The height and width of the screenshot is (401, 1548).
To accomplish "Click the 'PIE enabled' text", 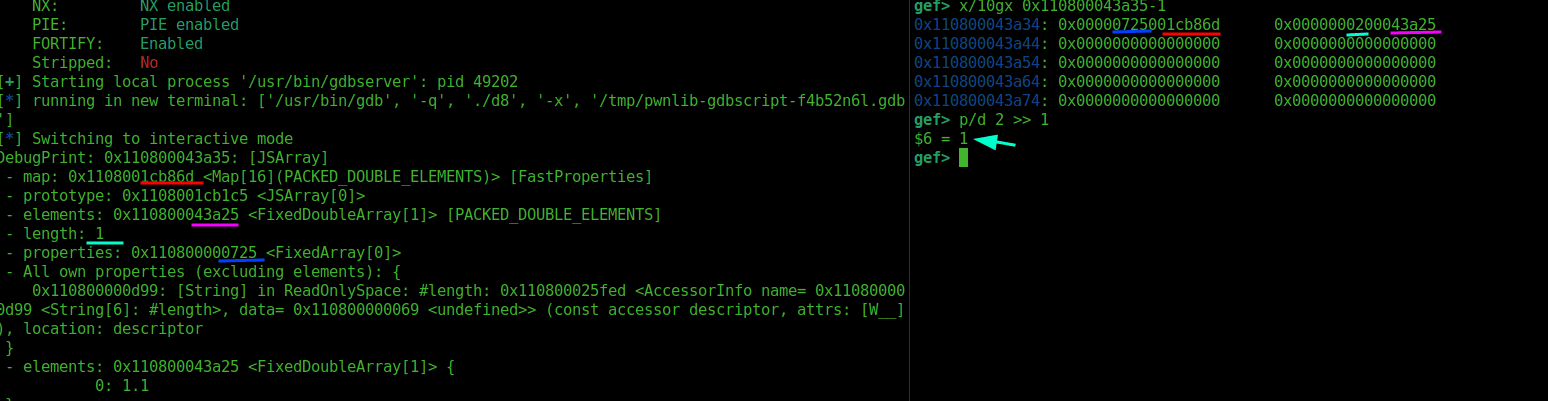I will point(189,25).
